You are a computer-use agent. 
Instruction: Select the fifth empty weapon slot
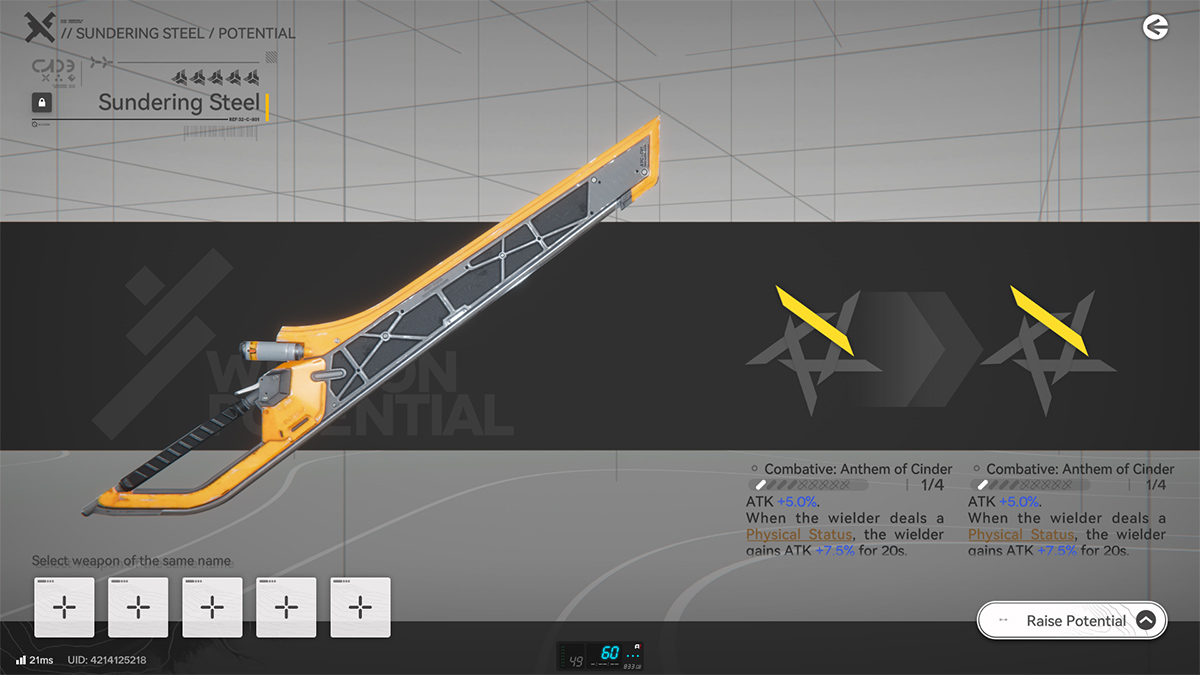pyautogui.click(x=360, y=607)
